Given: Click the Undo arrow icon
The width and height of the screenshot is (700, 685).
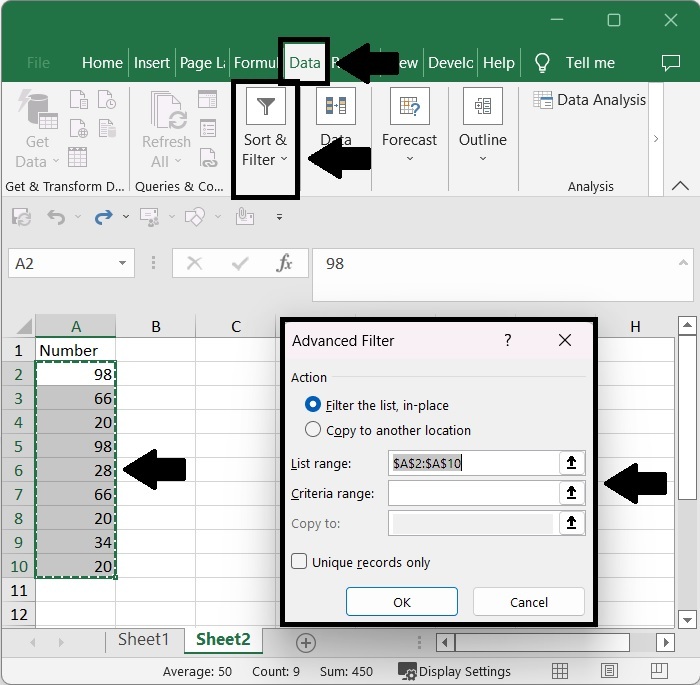Looking at the screenshot, I should click(x=56, y=217).
